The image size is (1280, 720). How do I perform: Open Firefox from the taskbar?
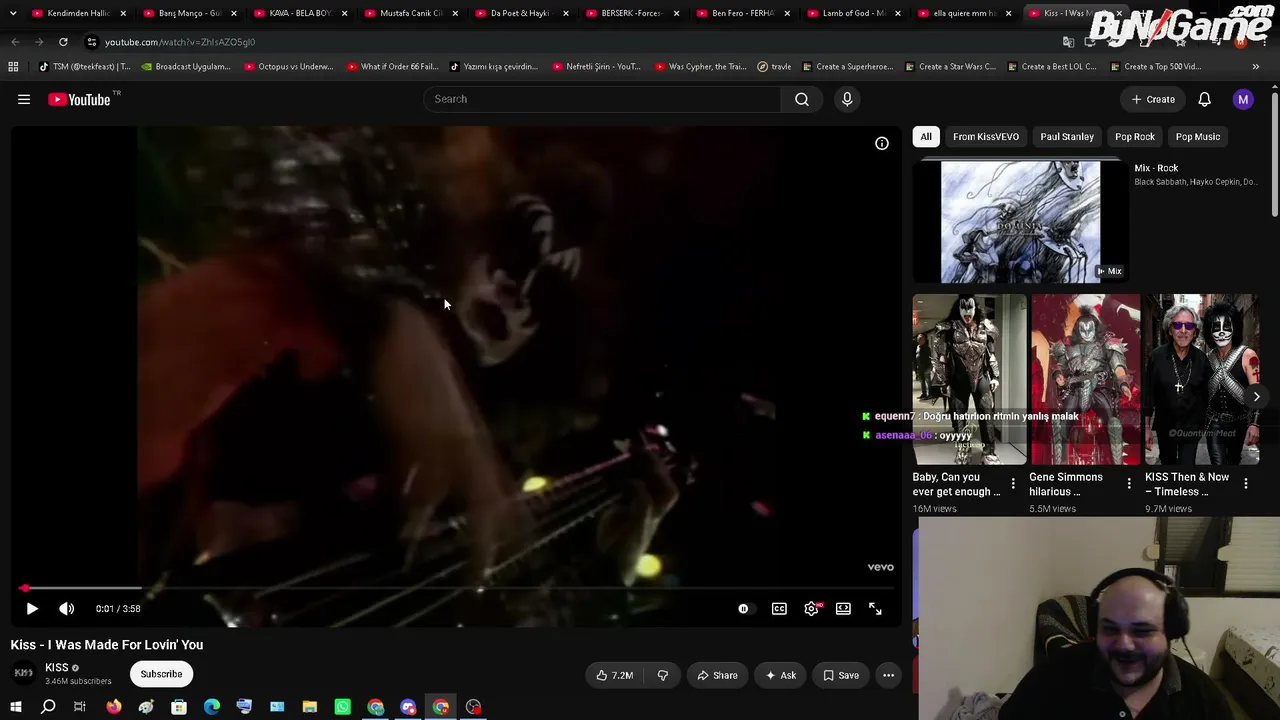[x=114, y=707]
